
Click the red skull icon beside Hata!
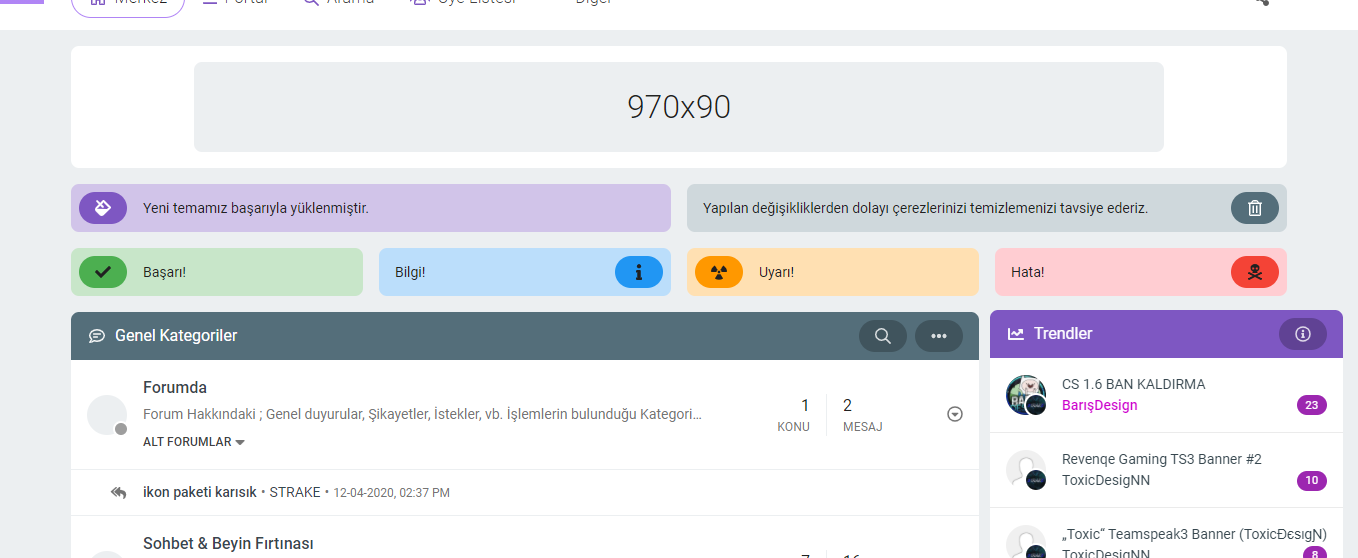(x=1255, y=272)
